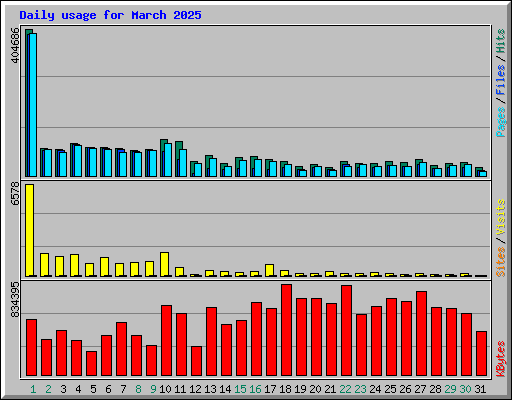
Task: Click the cyan pages bar for day 27
Action: (x=423, y=169)
